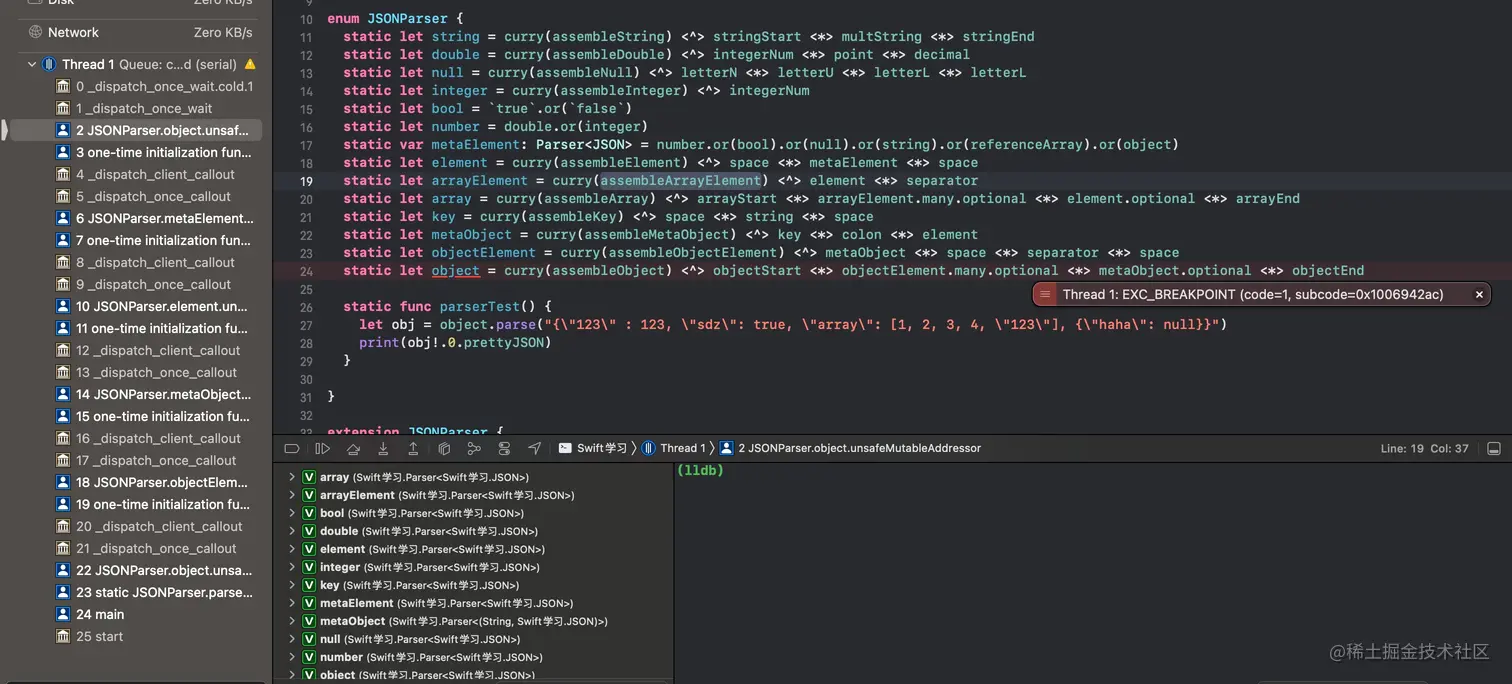Click V icon of null variable
Image resolution: width=1512 pixels, height=684 pixels.
[309, 639]
